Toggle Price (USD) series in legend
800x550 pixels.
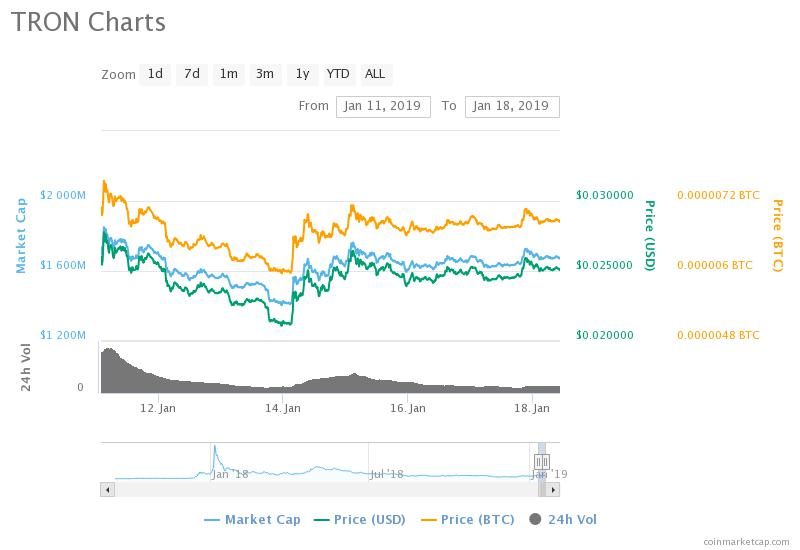(360, 520)
